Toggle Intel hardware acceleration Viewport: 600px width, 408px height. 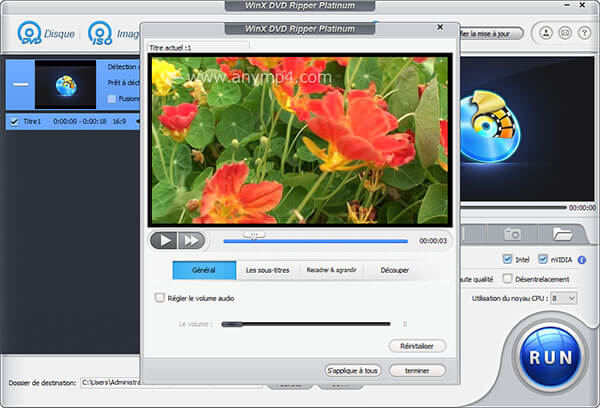tap(507, 259)
